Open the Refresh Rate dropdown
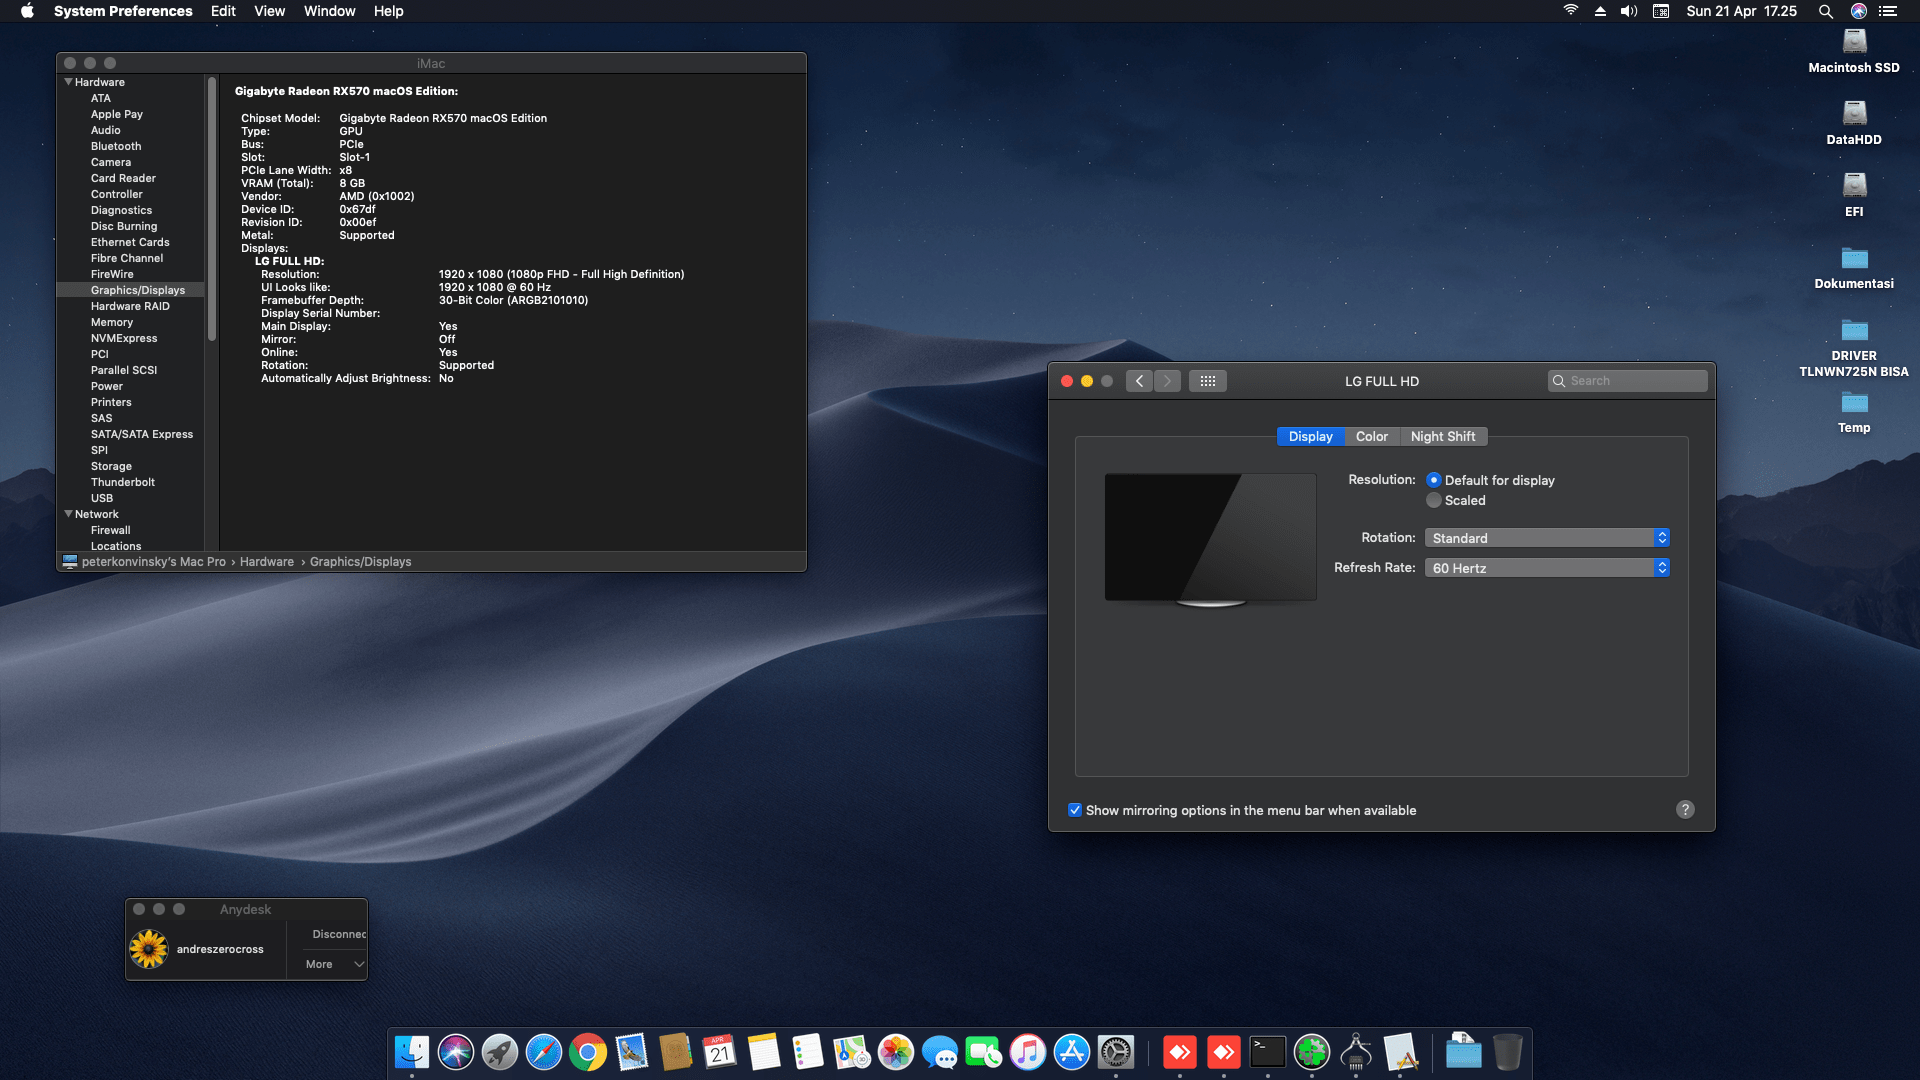Viewport: 1920px width, 1080px height. point(1546,568)
